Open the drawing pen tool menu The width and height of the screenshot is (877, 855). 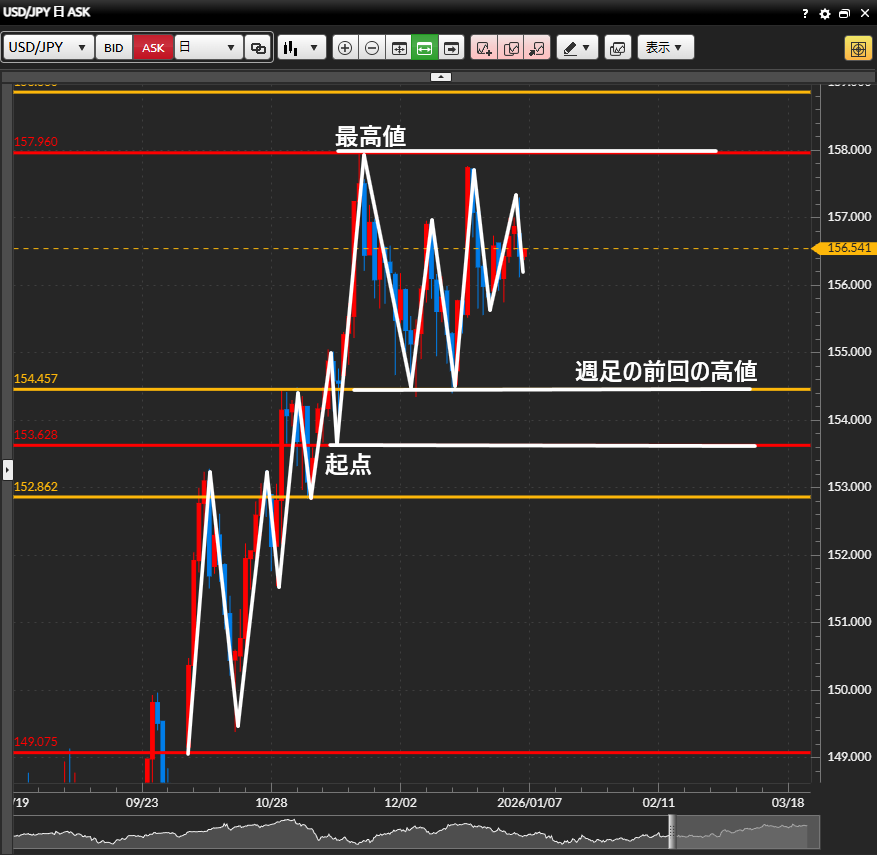tap(577, 48)
